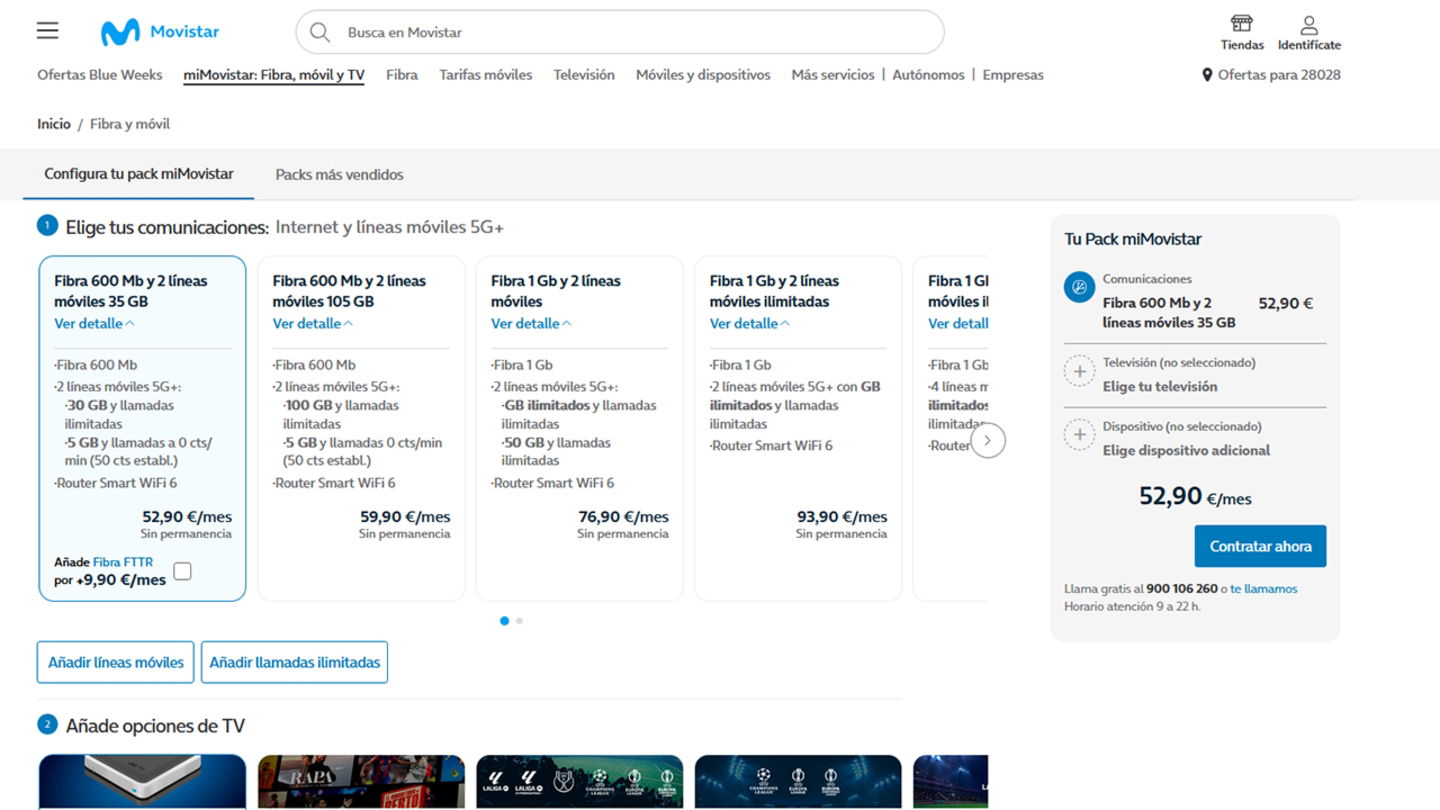This screenshot has width=1440, height=810.
Task: Open Autónomos link in navigation
Action: [x=928, y=75]
